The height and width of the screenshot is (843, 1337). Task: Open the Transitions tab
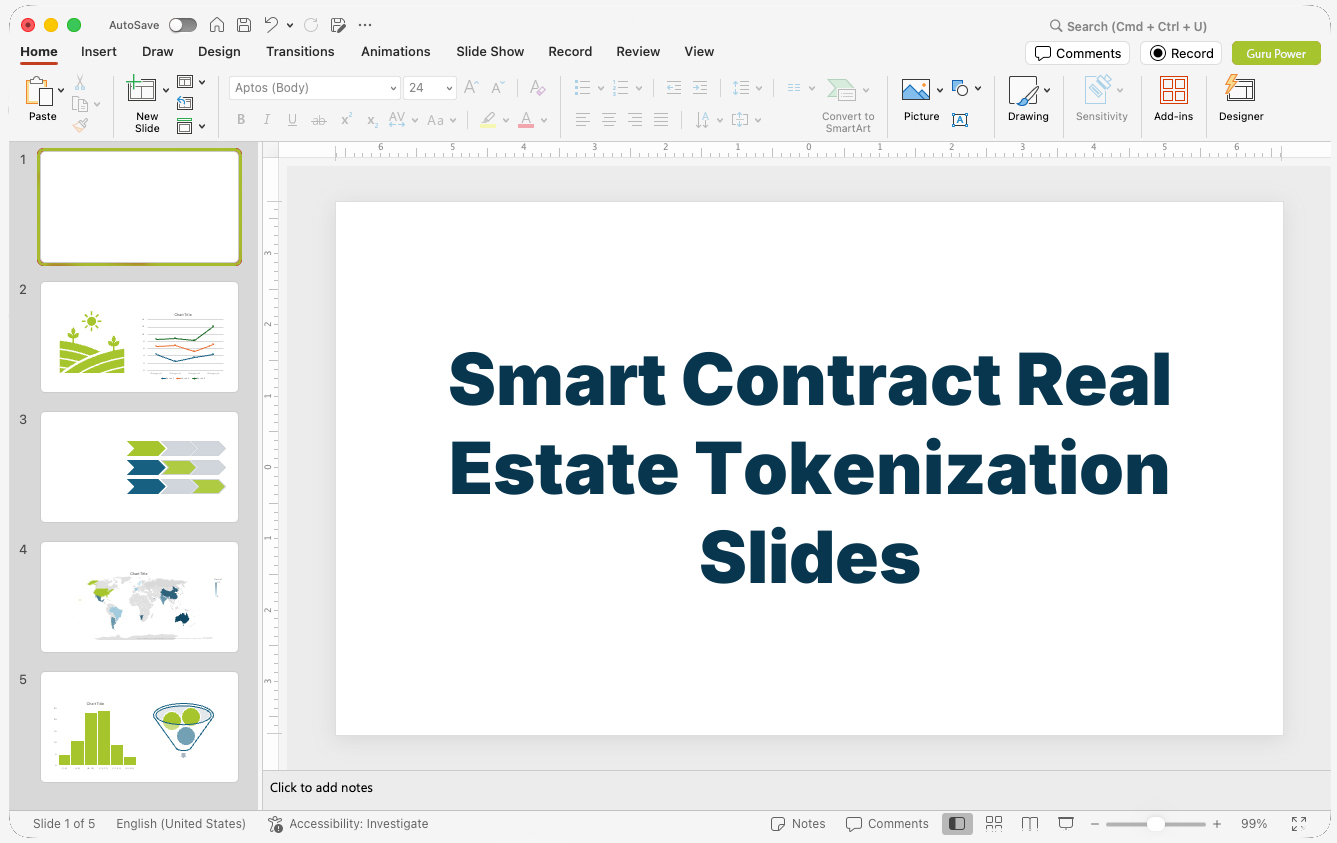tap(300, 51)
